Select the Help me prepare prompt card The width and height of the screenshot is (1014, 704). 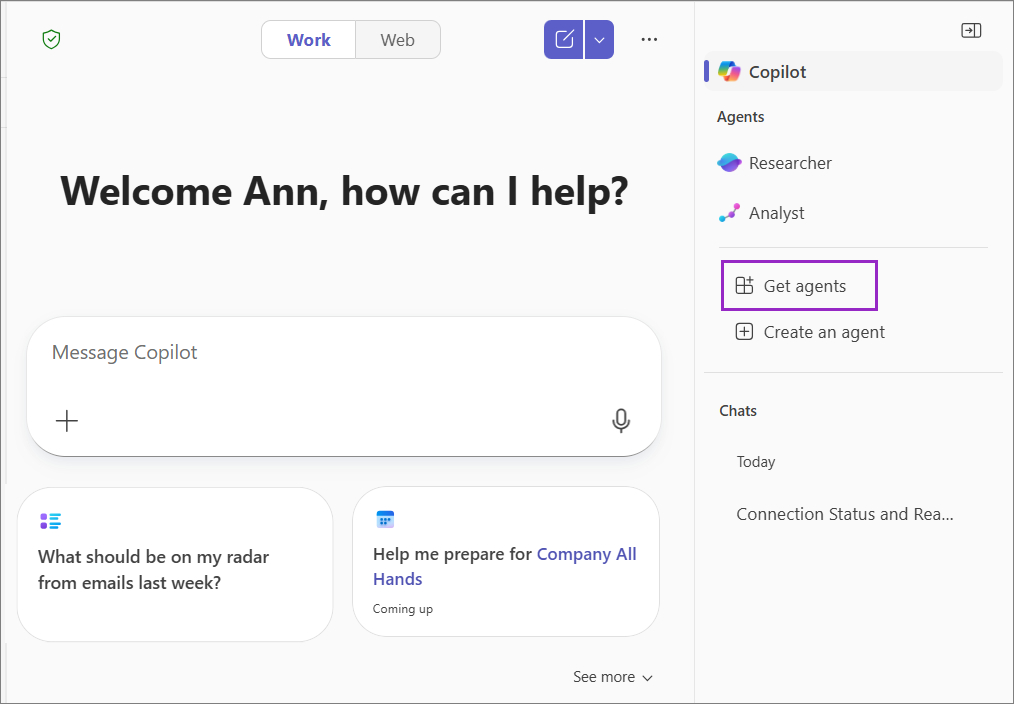pyautogui.click(x=506, y=561)
